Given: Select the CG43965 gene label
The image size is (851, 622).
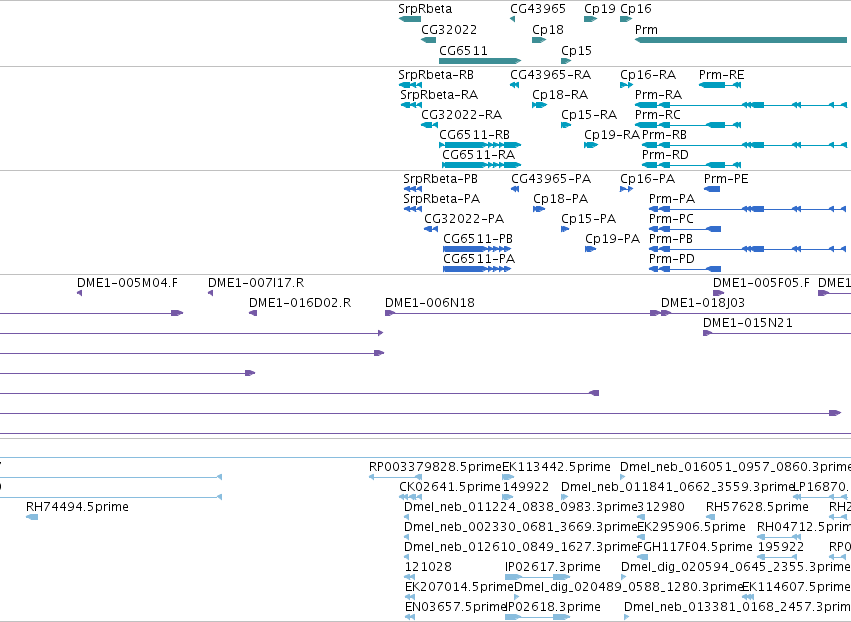Looking at the screenshot, I should [538, 9].
